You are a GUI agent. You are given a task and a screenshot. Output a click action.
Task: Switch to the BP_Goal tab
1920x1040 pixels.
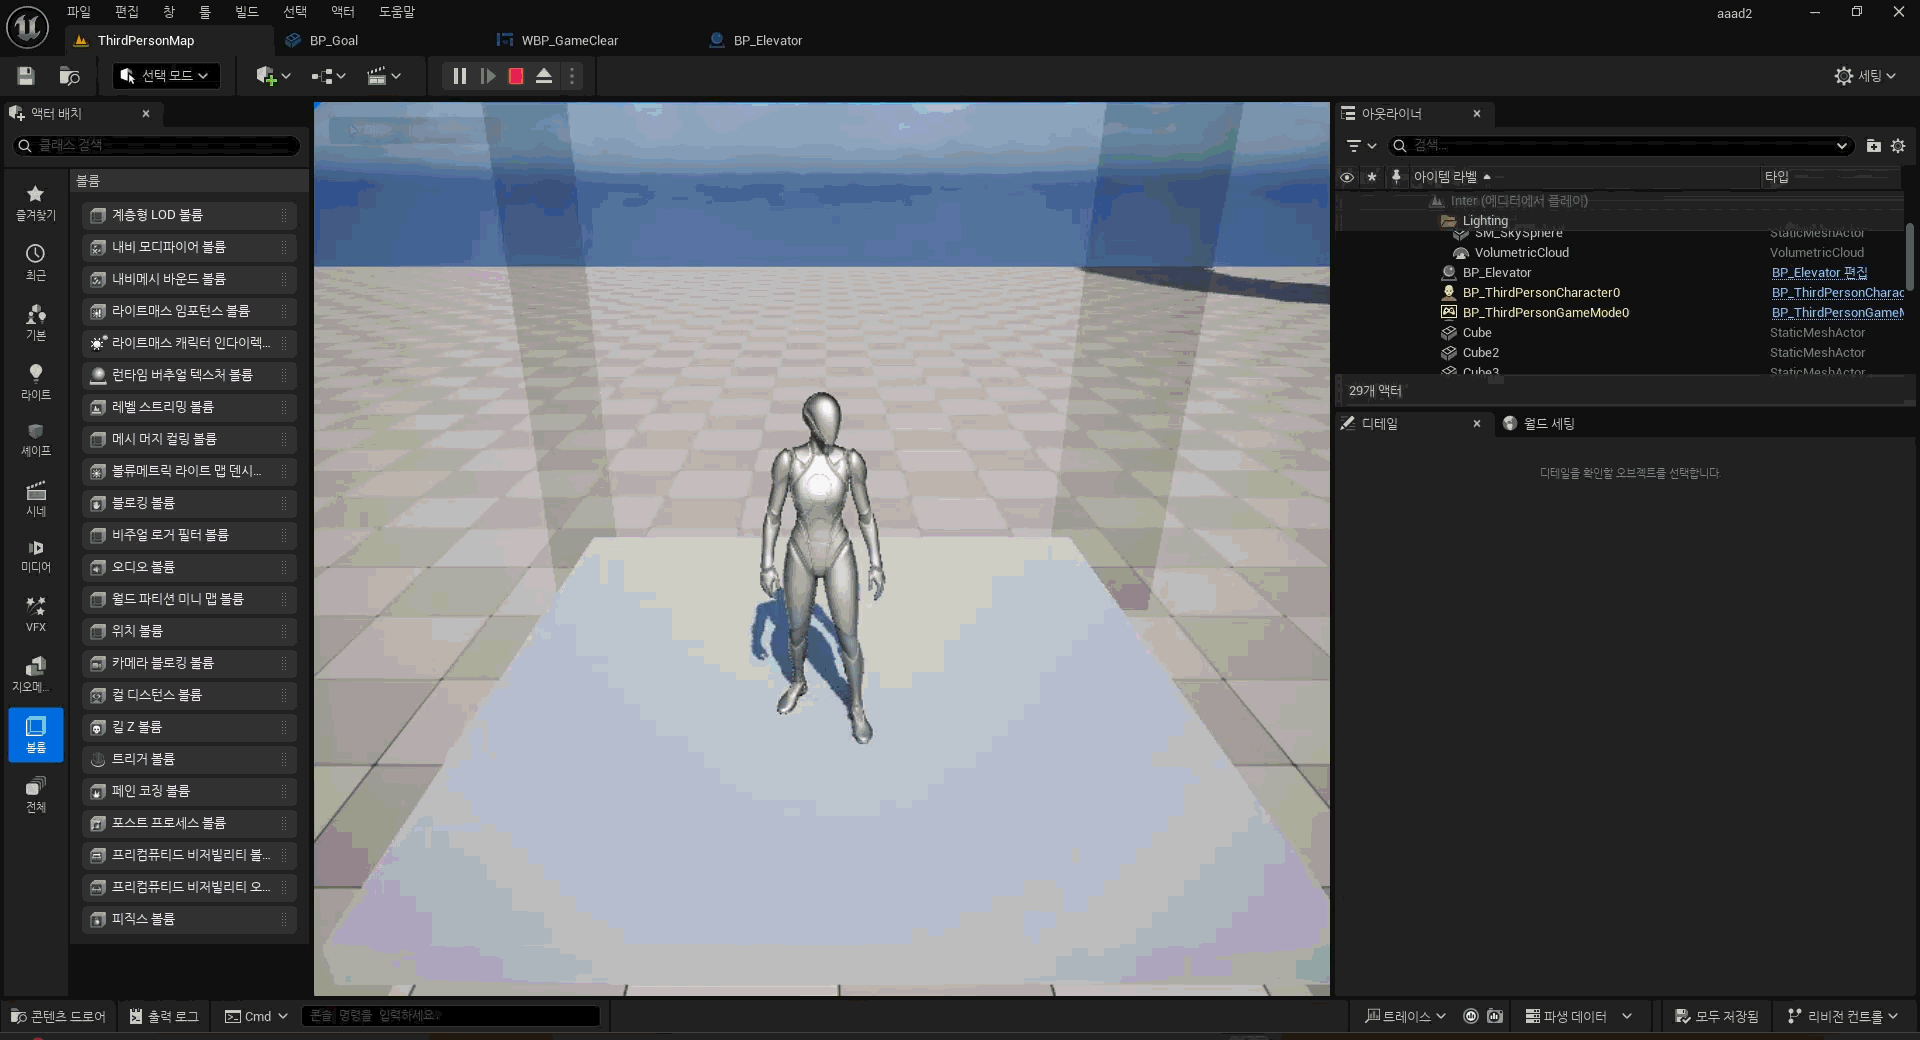pos(333,41)
